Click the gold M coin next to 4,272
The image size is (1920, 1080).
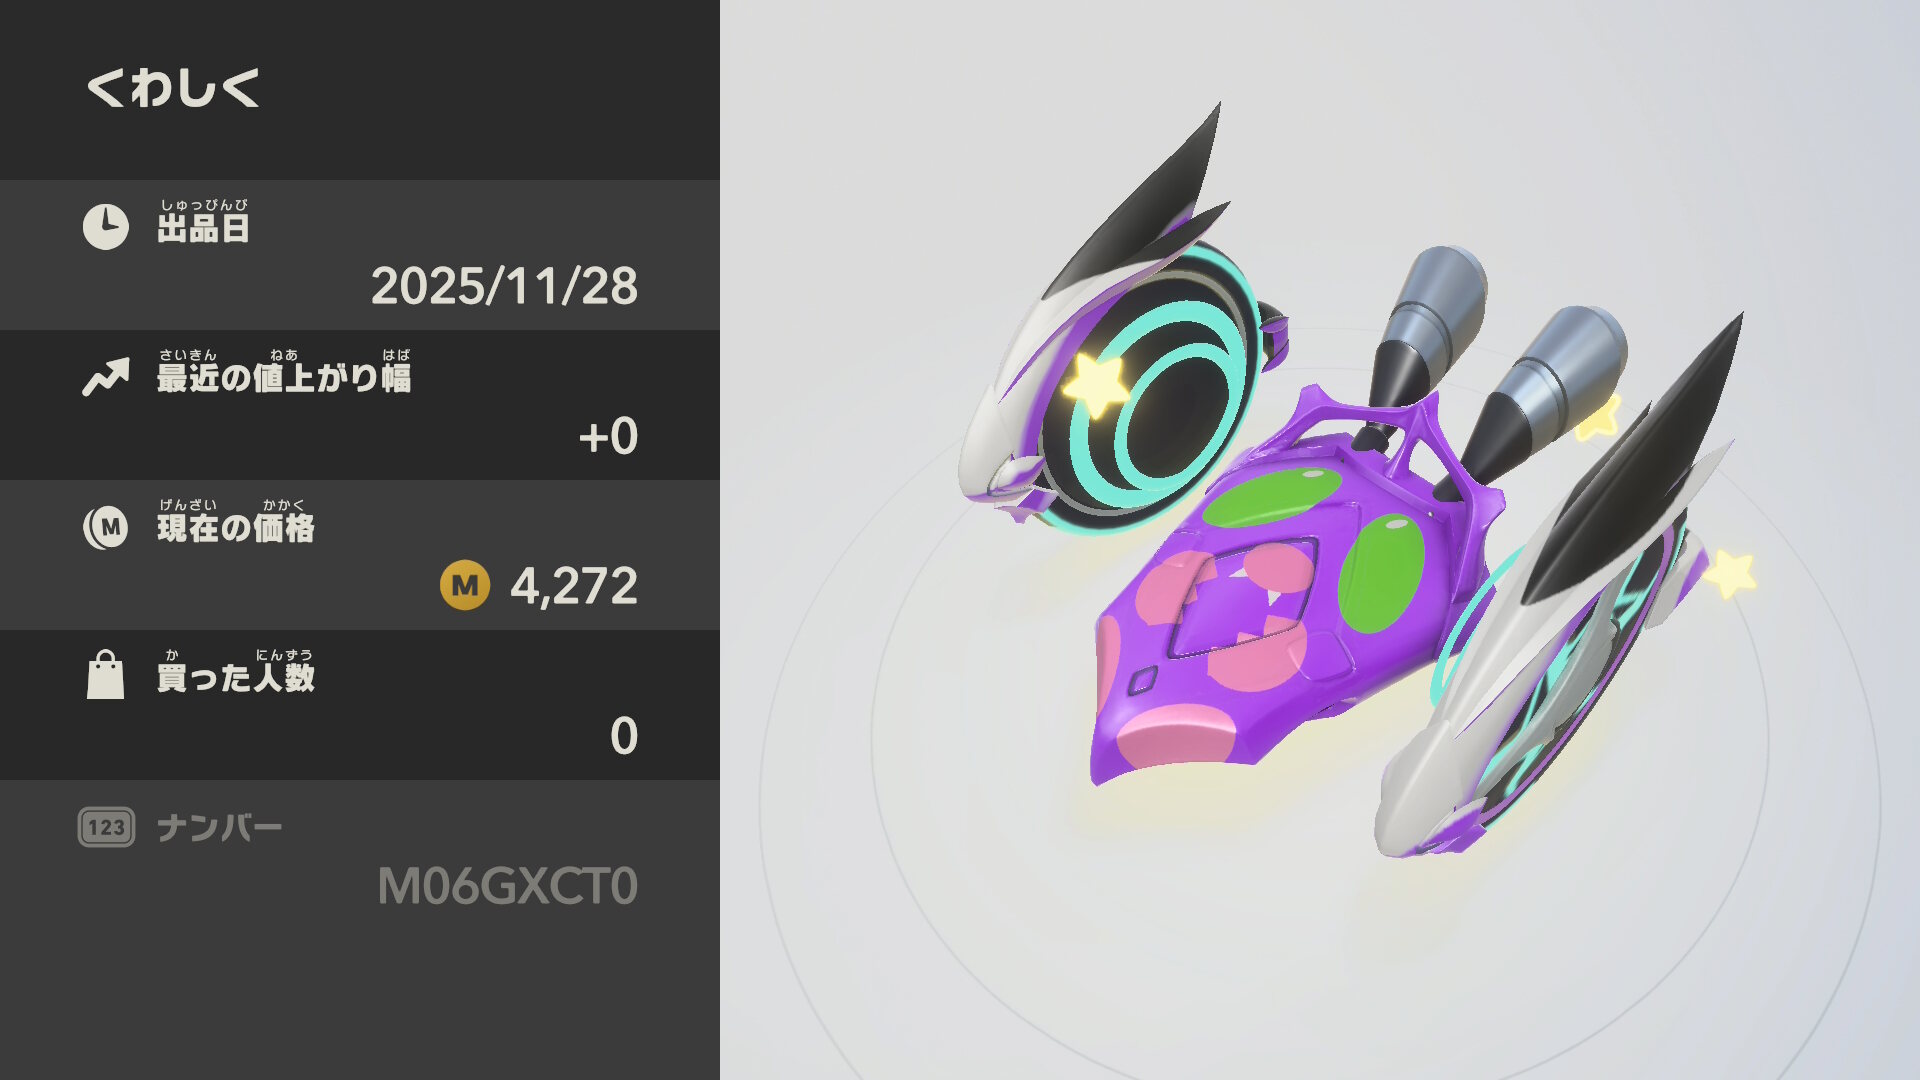[465, 585]
